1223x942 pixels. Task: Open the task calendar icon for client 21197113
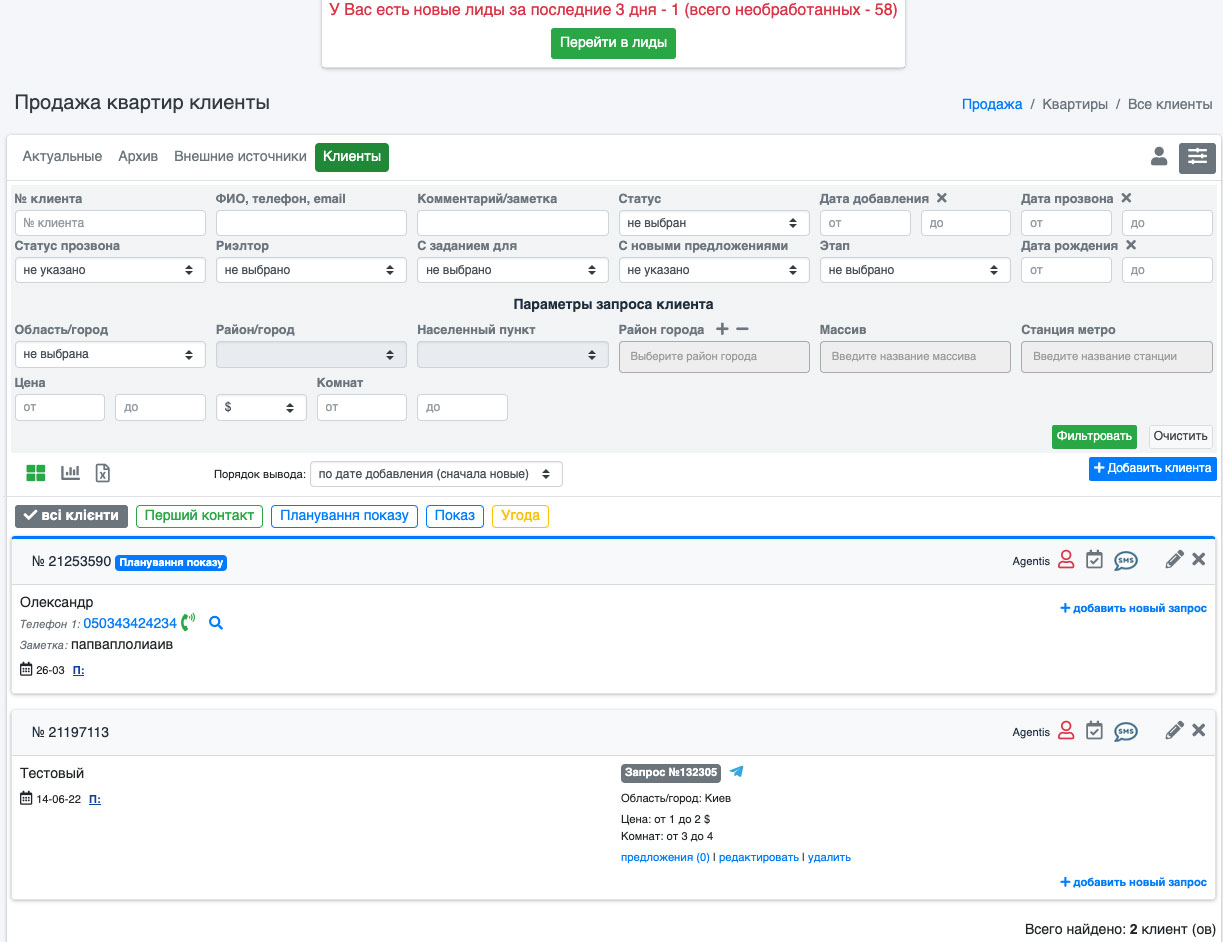point(1094,731)
